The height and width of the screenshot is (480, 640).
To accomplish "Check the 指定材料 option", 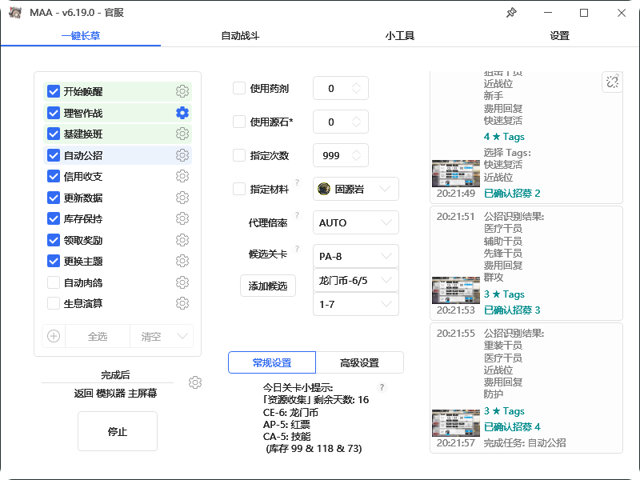I will [x=239, y=189].
